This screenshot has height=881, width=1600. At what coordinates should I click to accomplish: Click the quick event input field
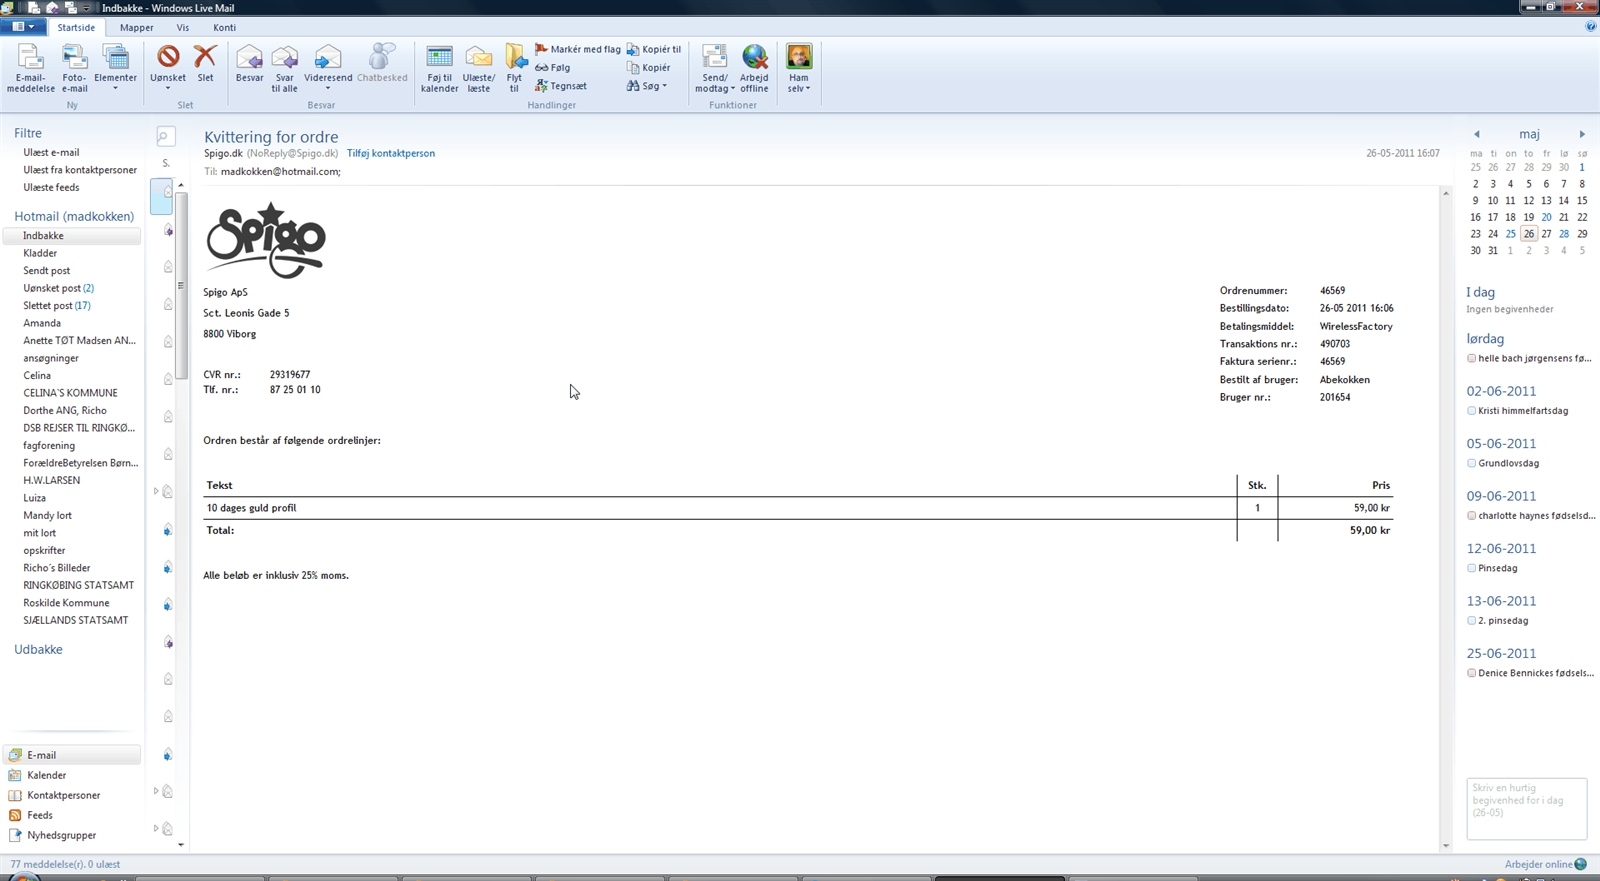coord(1525,808)
